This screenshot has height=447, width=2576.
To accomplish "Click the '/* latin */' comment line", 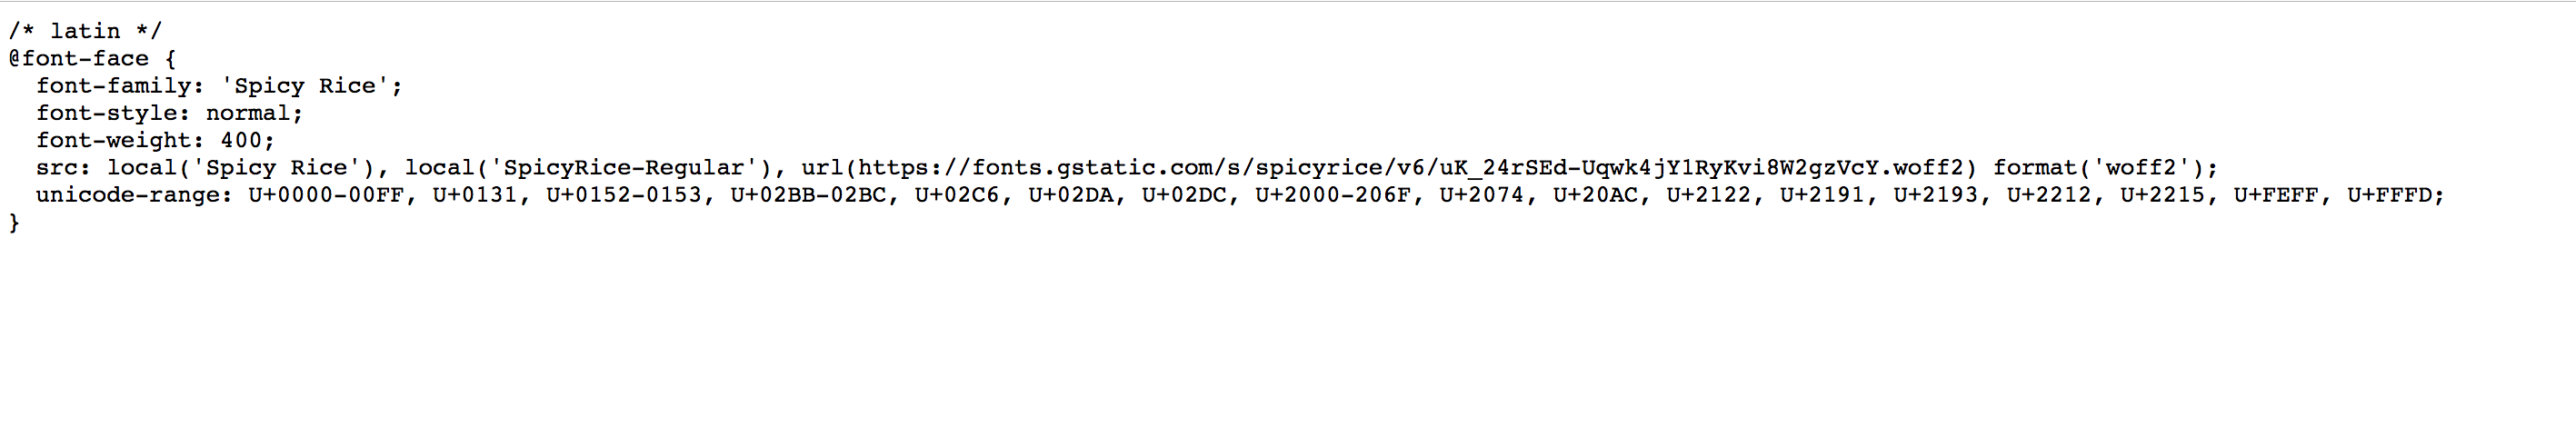I will coord(85,32).
